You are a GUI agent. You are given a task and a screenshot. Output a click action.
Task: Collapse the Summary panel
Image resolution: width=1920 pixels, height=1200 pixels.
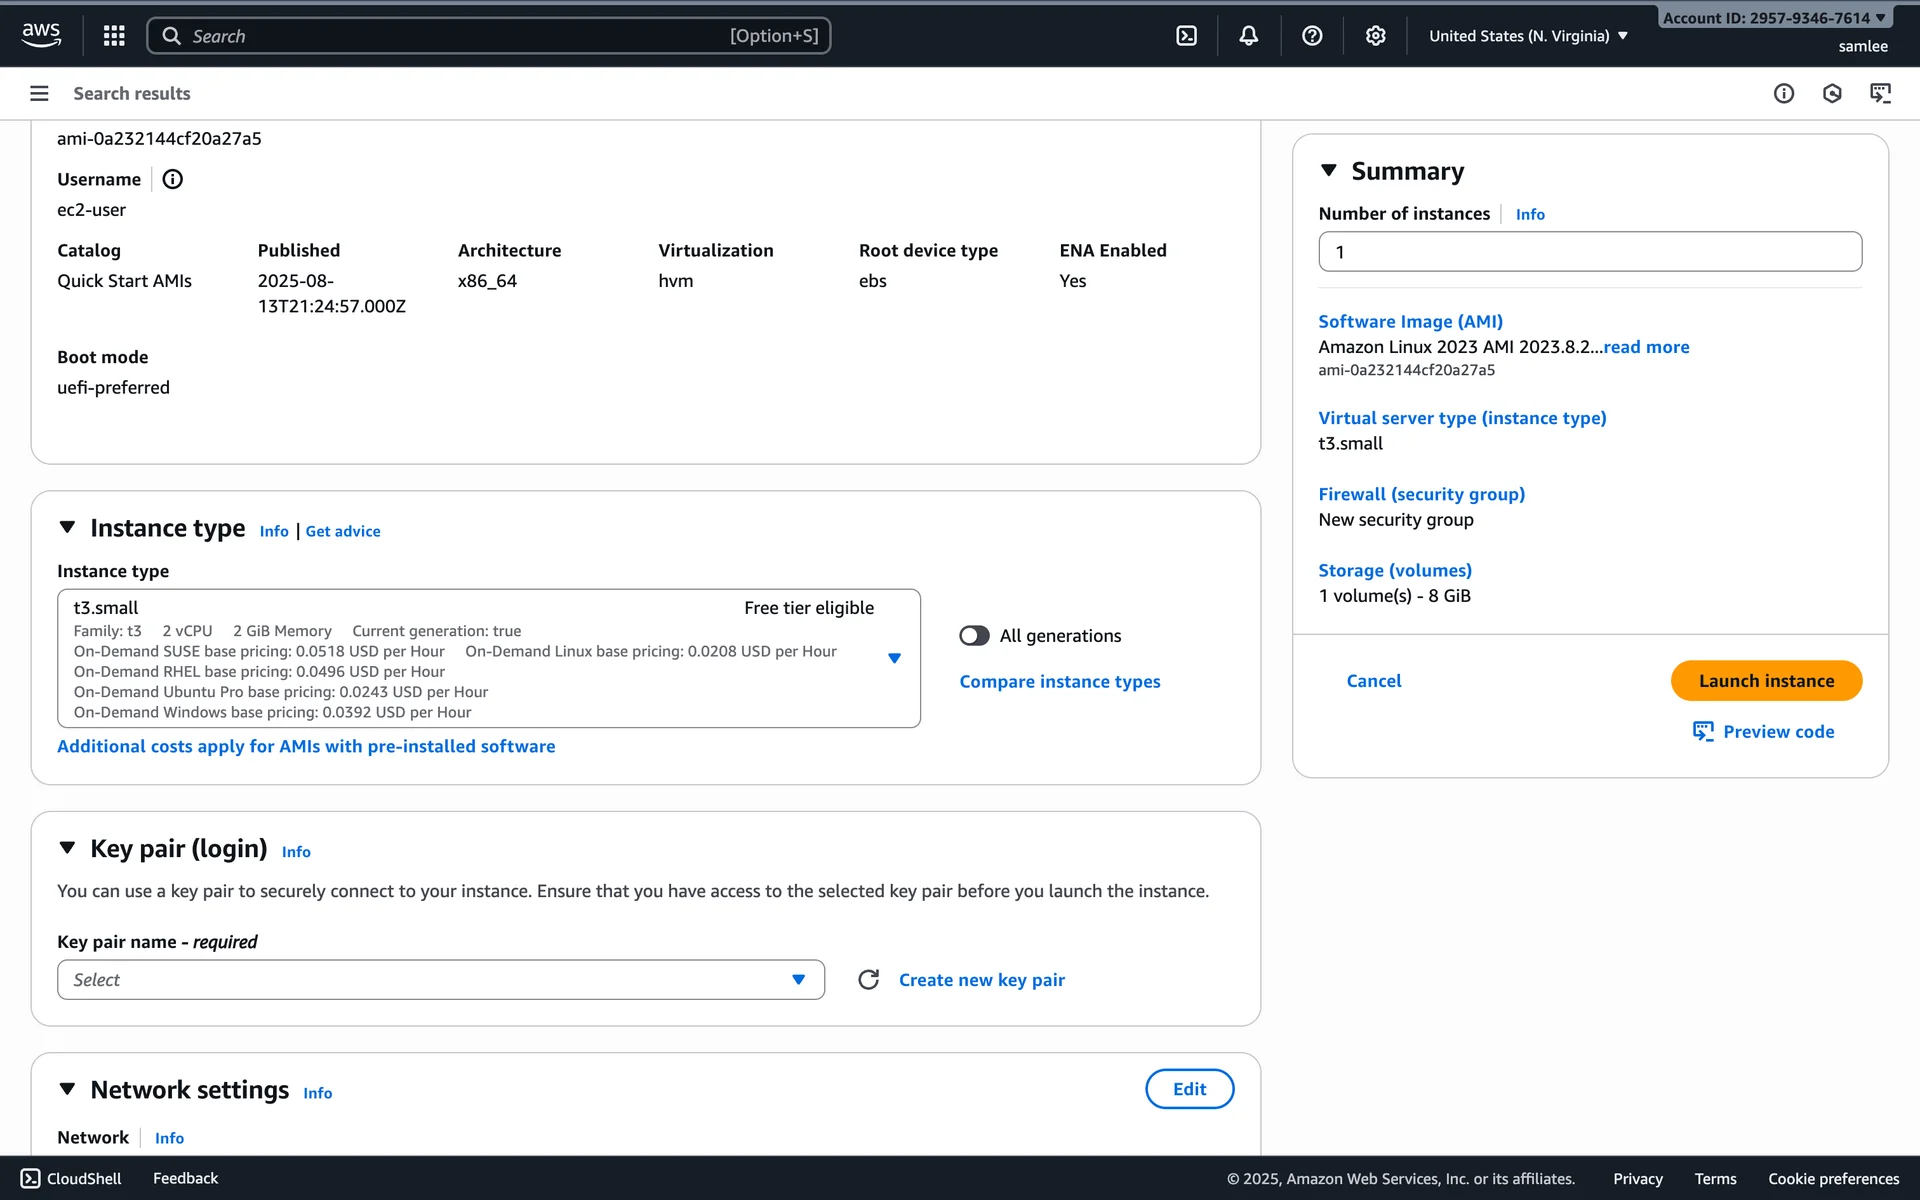[x=1329, y=171]
